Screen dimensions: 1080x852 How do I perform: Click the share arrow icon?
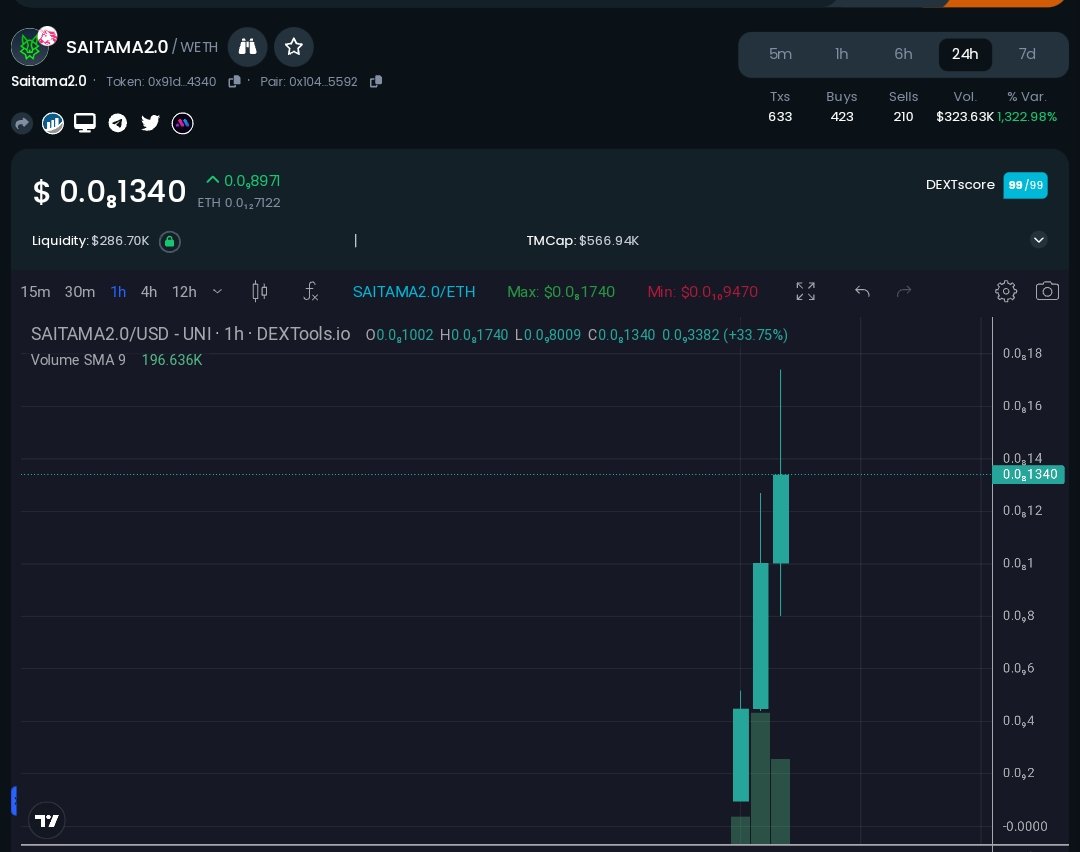click(x=22, y=123)
